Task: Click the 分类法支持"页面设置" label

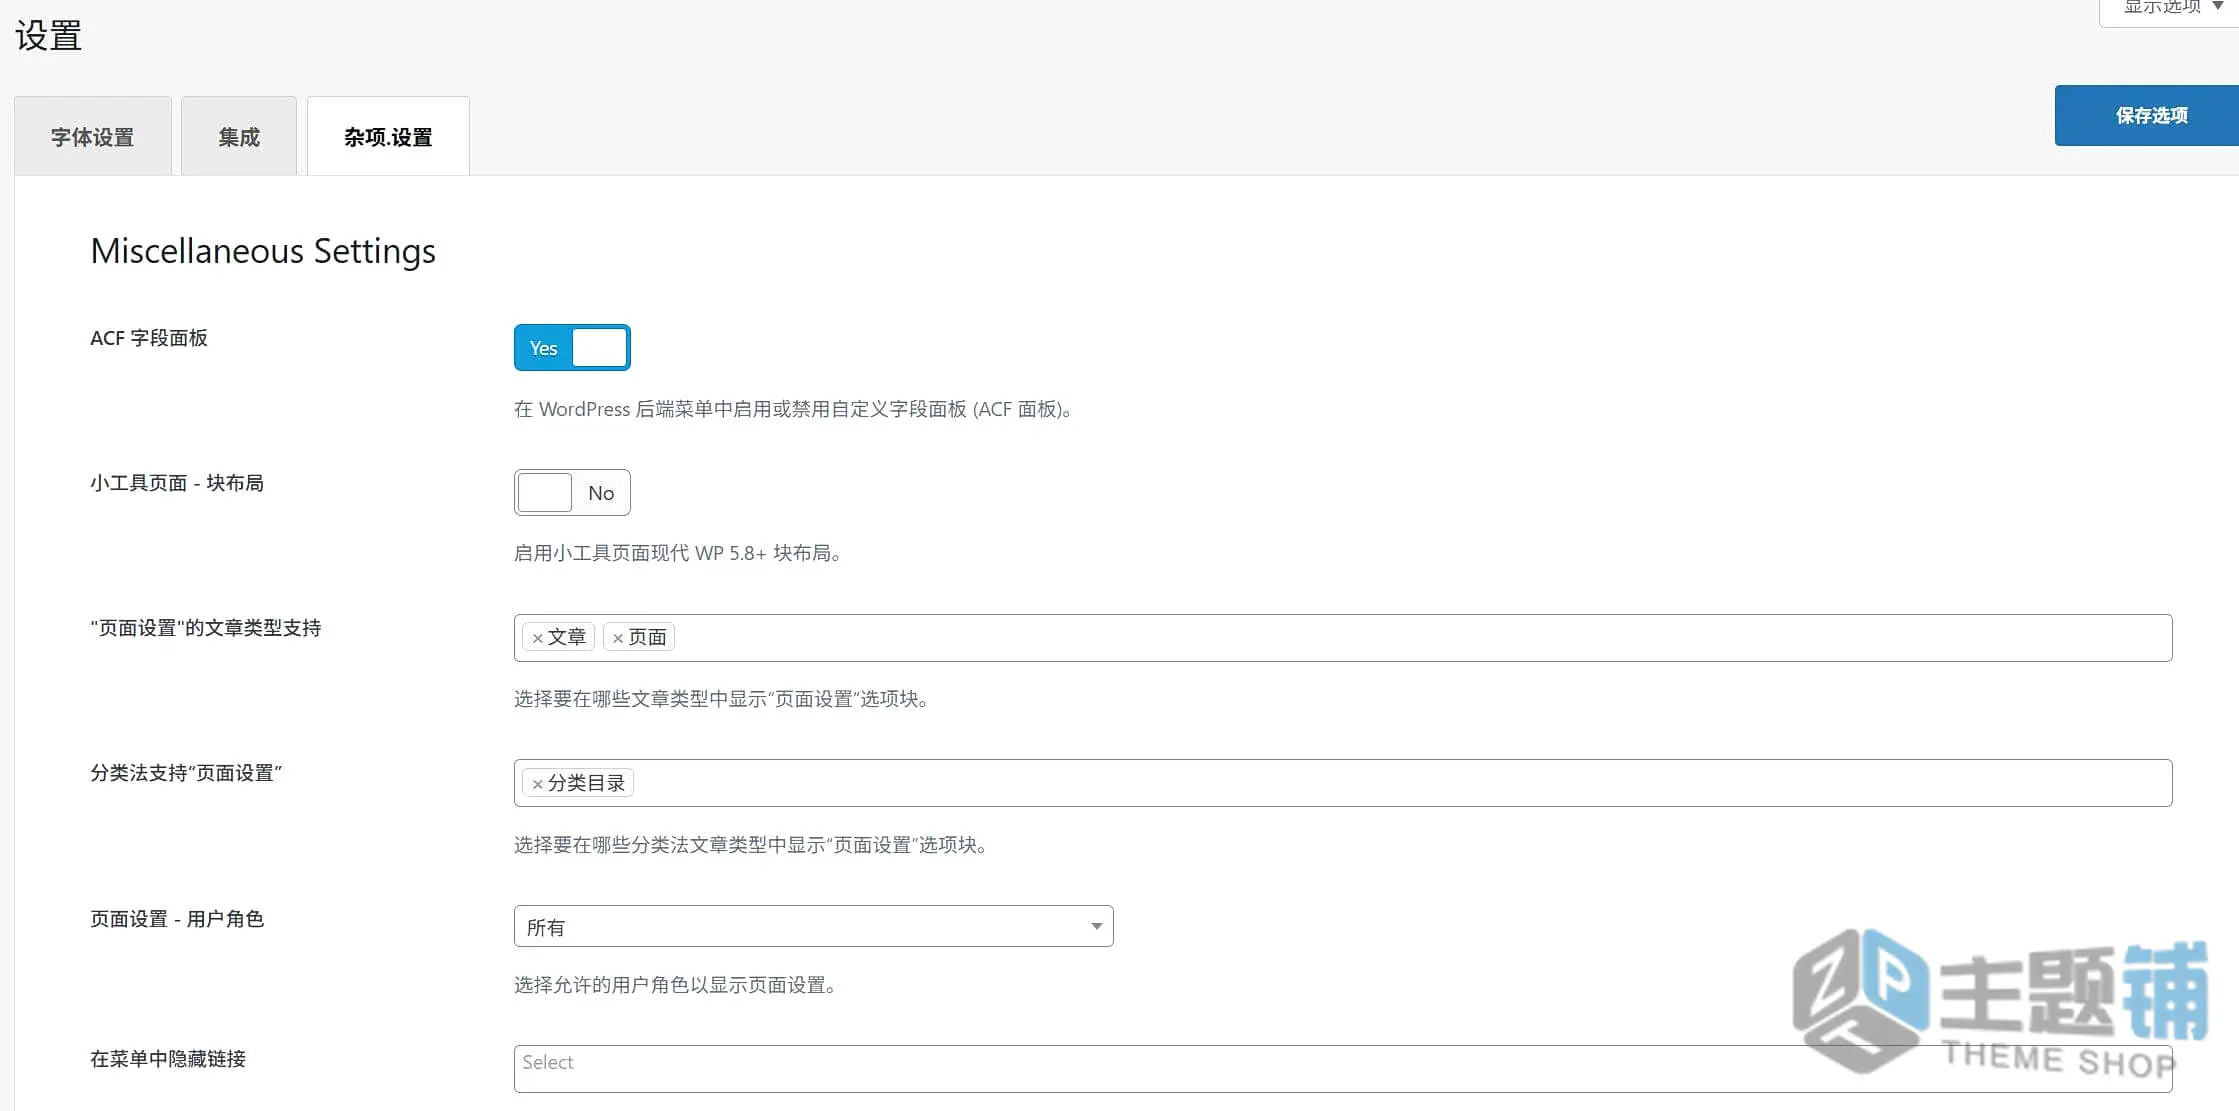Action: click(186, 773)
